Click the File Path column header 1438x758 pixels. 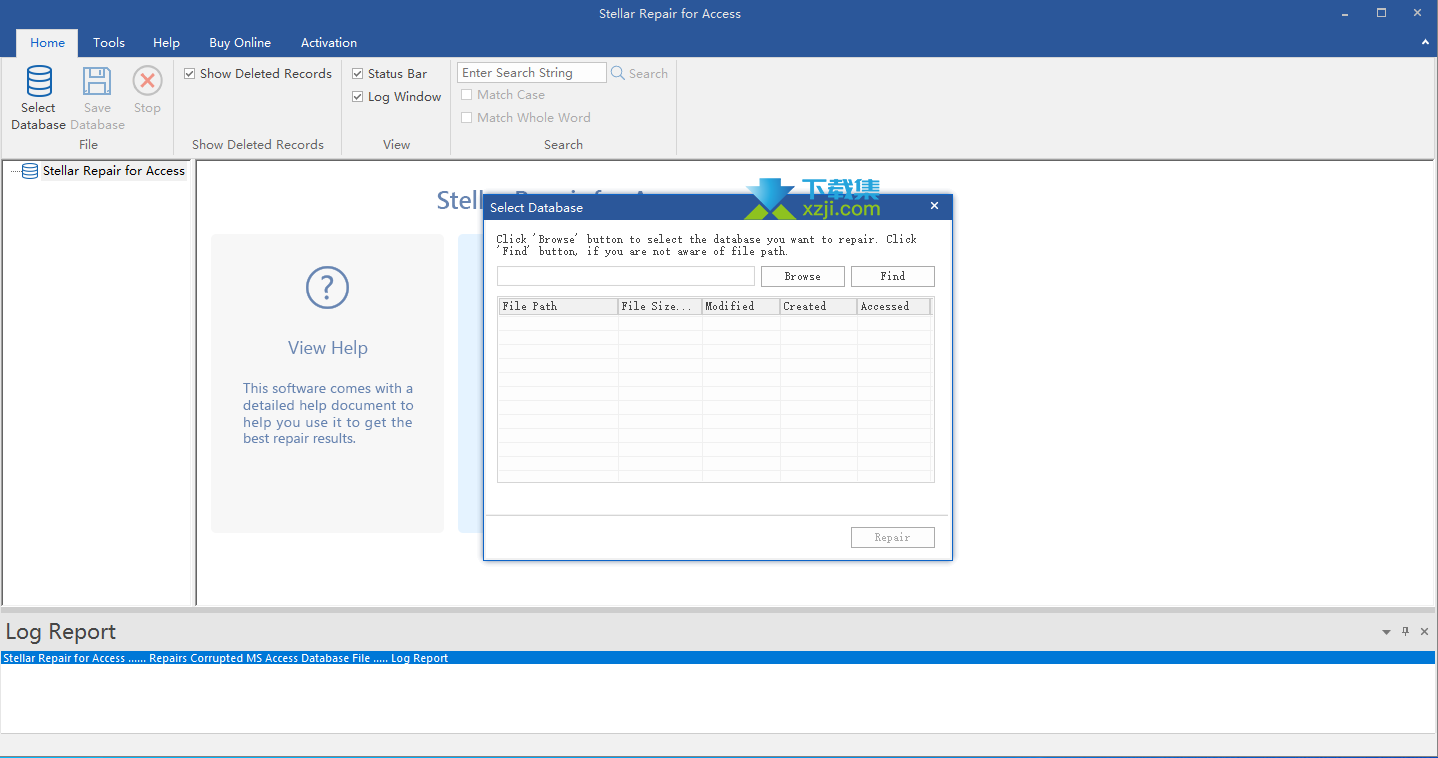click(558, 306)
